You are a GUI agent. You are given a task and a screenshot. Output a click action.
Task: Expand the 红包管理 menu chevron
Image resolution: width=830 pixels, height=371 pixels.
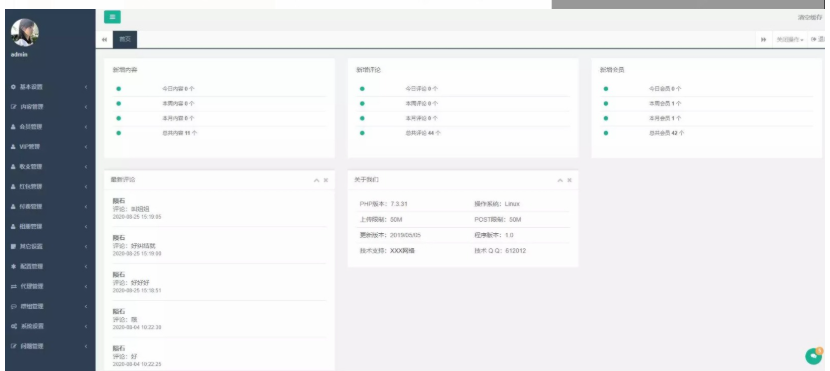click(x=86, y=187)
